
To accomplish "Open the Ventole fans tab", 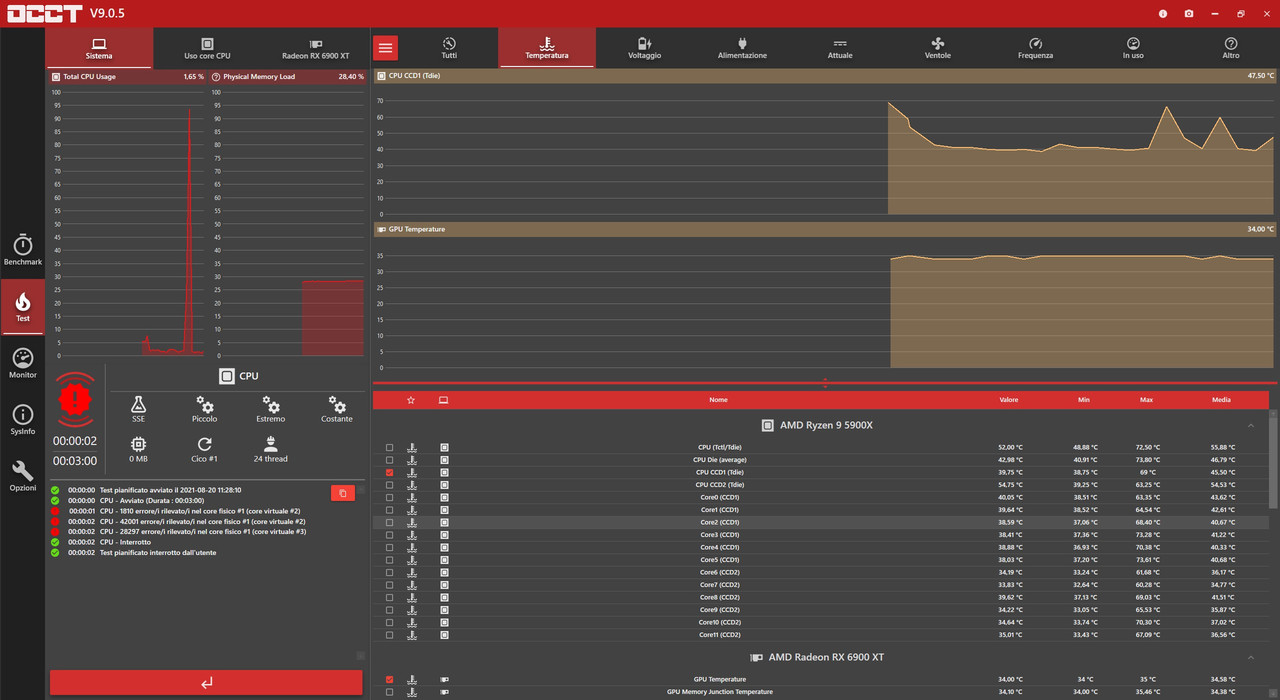I will pyautogui.click(x=937, y=48).
